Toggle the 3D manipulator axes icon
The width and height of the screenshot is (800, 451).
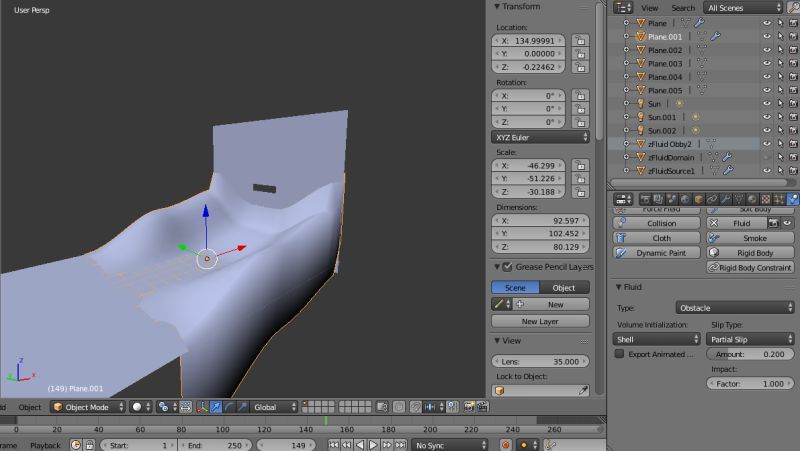point(203,407)
